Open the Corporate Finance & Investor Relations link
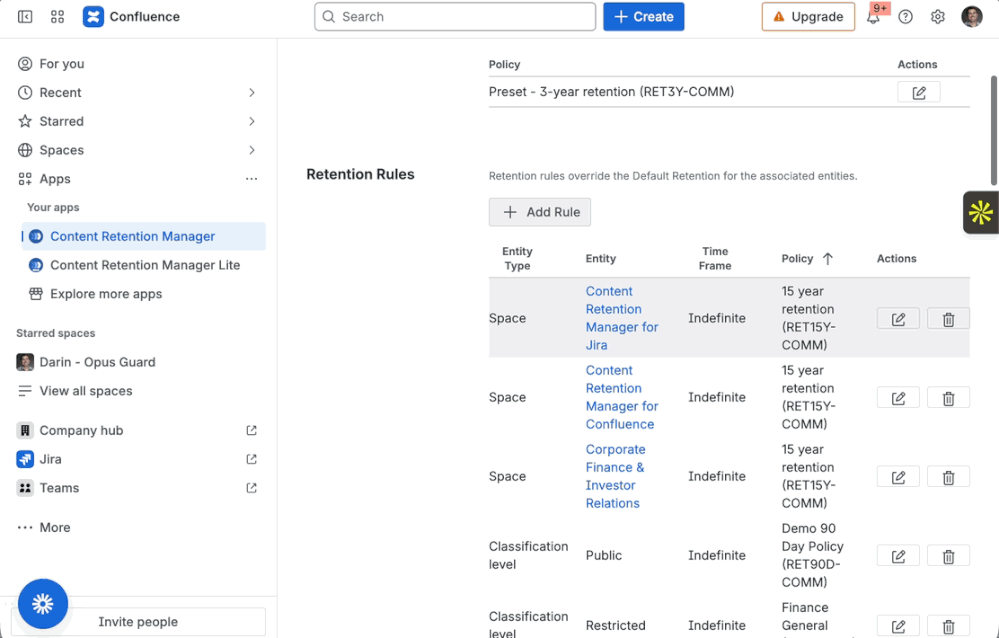999x638 pixels. click(x=615, y=476)
